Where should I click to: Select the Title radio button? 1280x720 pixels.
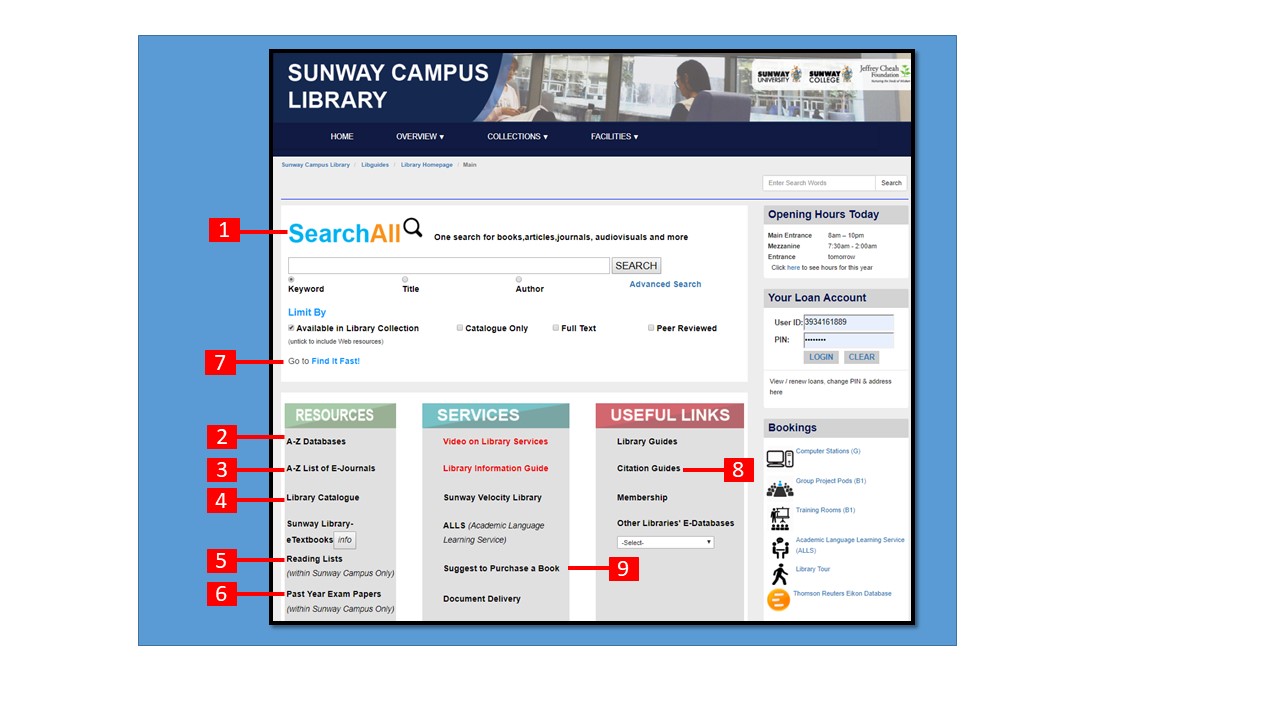click(405, 279)
